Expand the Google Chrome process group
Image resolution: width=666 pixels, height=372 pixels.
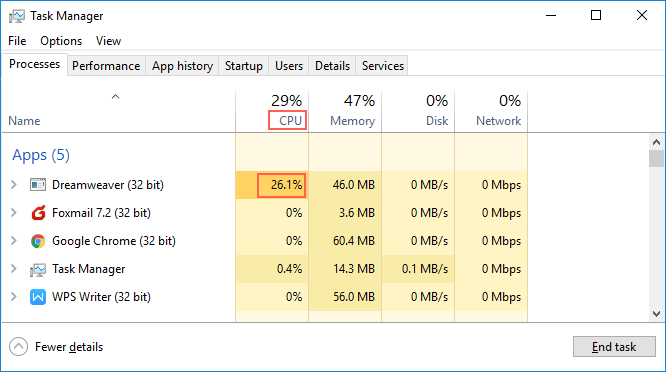tap(14, 241)
